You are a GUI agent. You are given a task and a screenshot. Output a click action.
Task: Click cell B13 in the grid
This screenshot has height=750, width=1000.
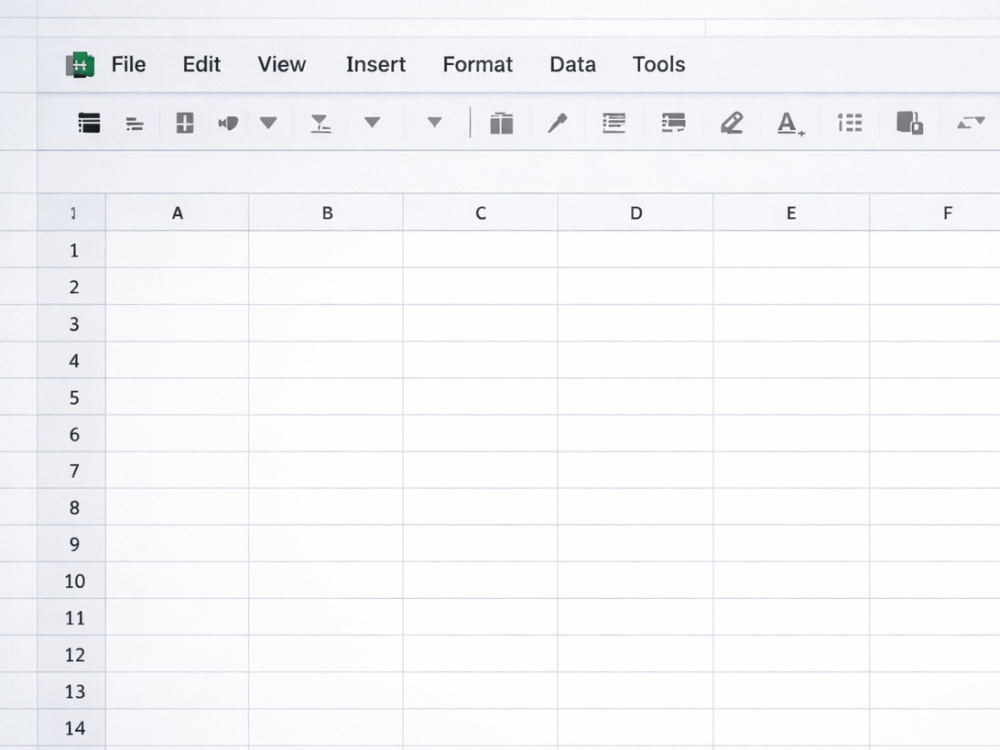coord(326,691)
